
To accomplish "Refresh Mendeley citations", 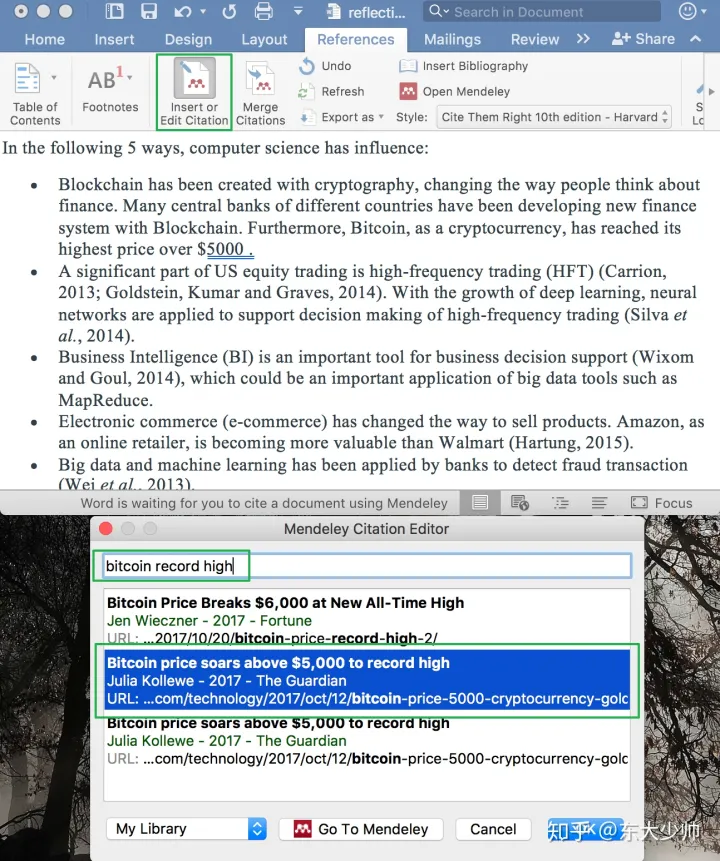I will (x=332, y=92).
